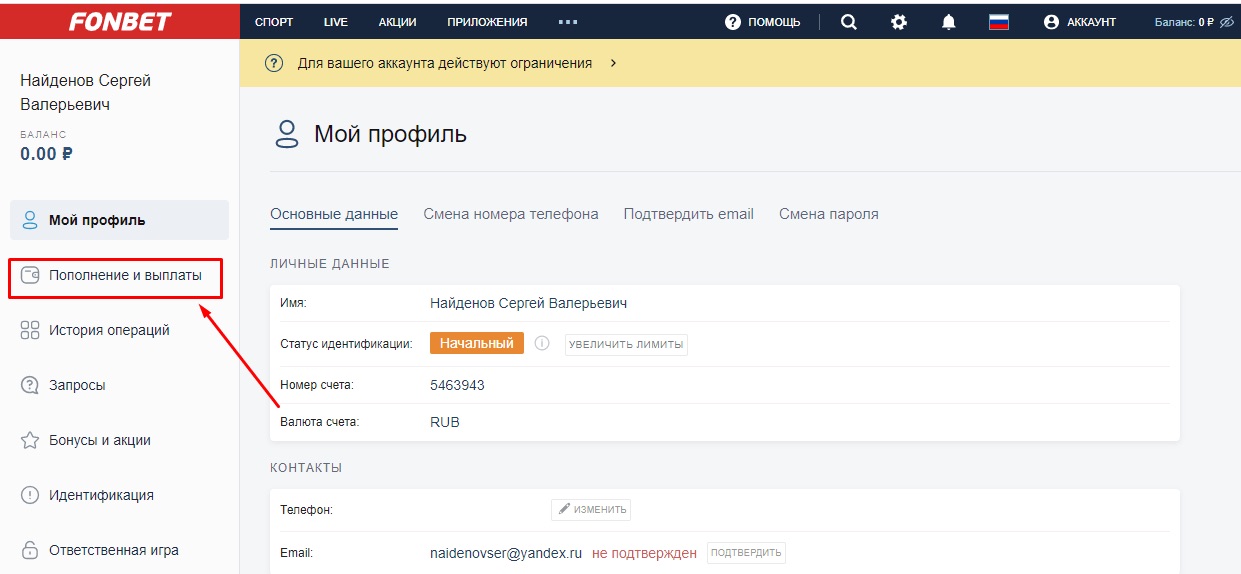
Task: Click the question bubble icon for Запросы
Action: point(30,385)
